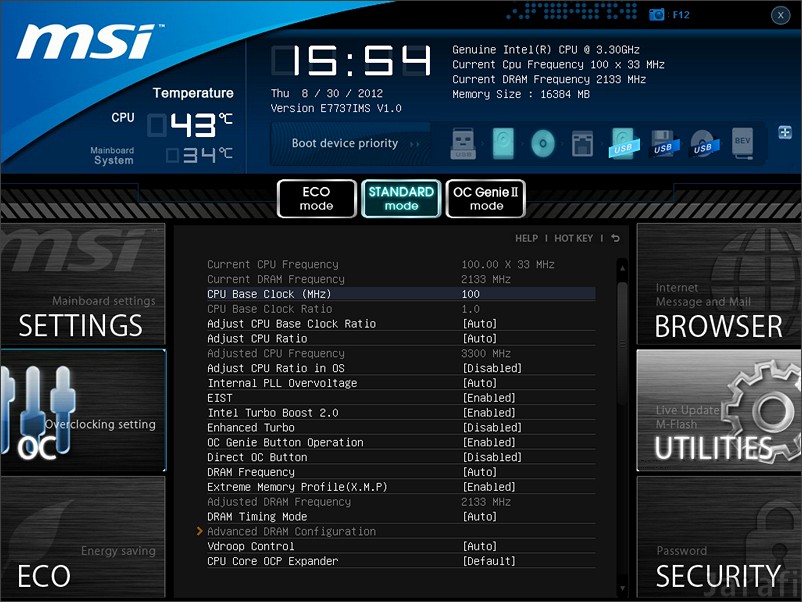Click the plus icon to expand boot devices
The image size is (802, 602).
pos(785,132)
